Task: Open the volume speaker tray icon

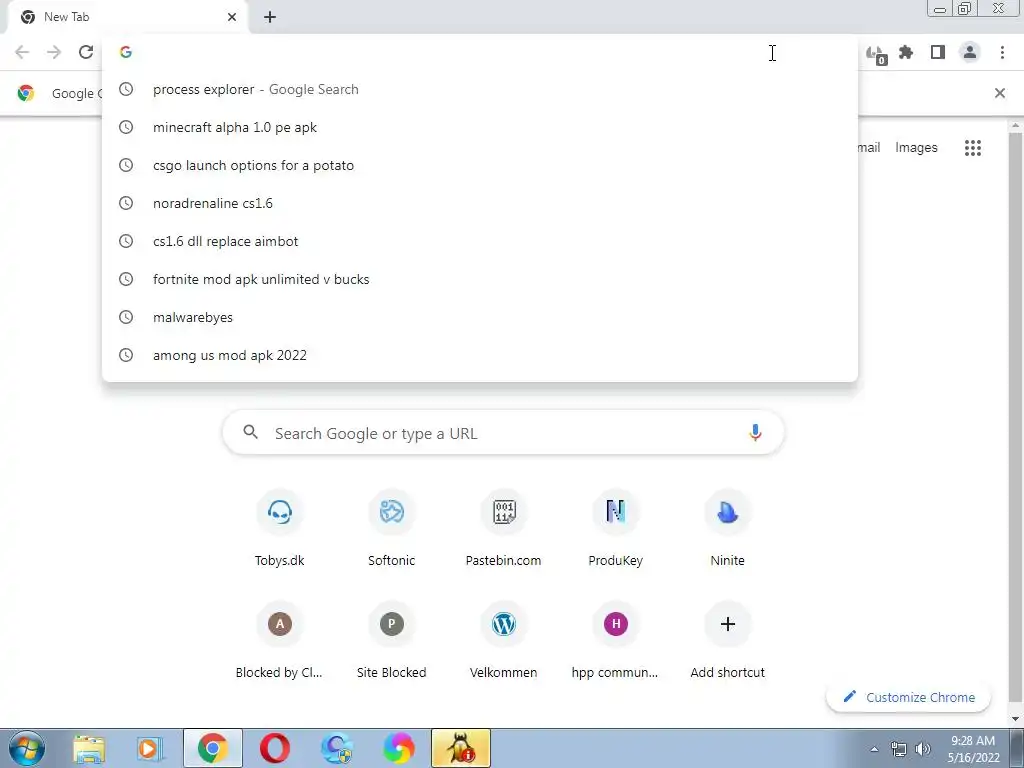Action: [x=923, y=749]
